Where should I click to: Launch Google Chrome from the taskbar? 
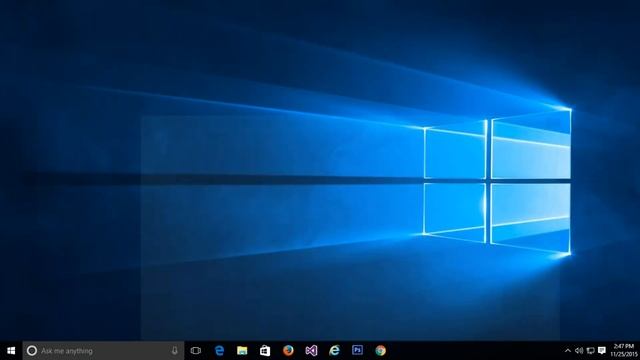click(x=380, y=351)
